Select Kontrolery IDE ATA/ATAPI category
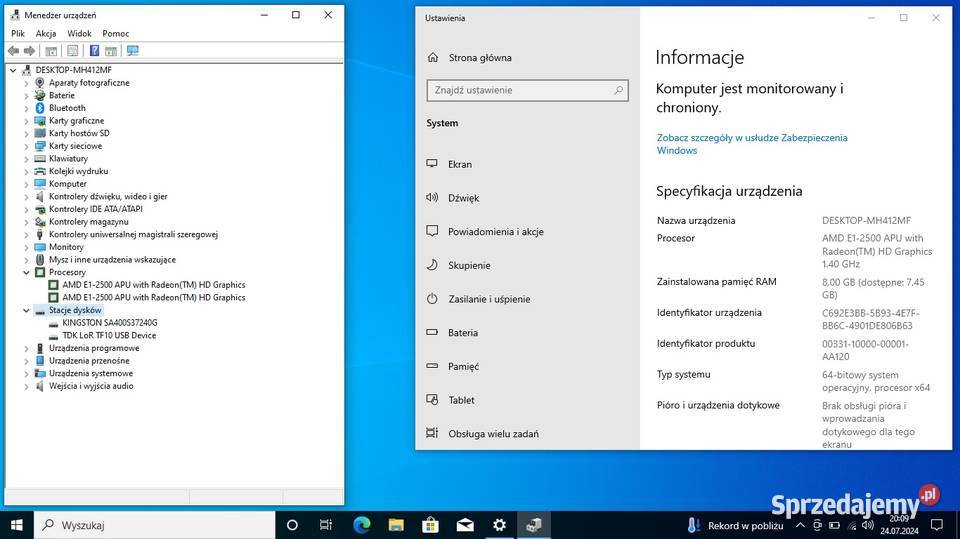 point(96,209)
